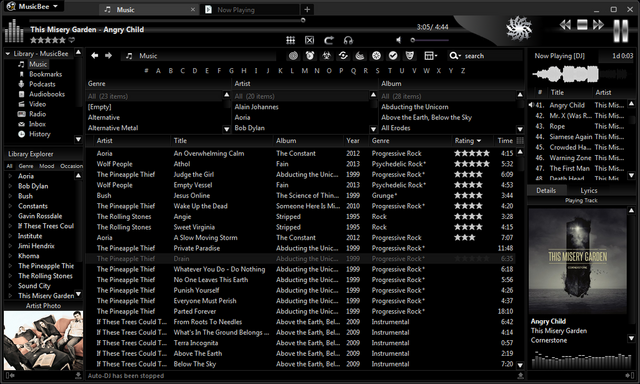Skip to the previous track

tap(565, 25)
